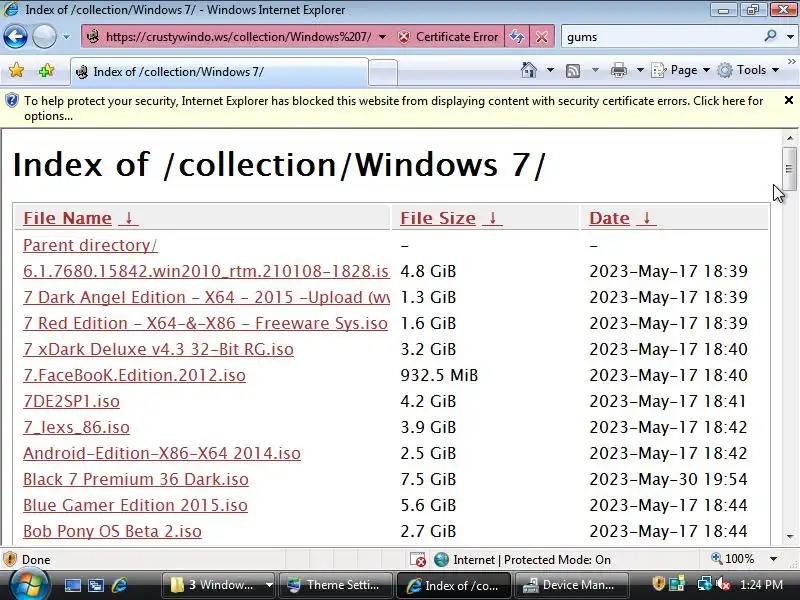Open 7 Red Edition Freeware Sys.iso
Viewport: 800px width, 600px height.
coord(205,323)
